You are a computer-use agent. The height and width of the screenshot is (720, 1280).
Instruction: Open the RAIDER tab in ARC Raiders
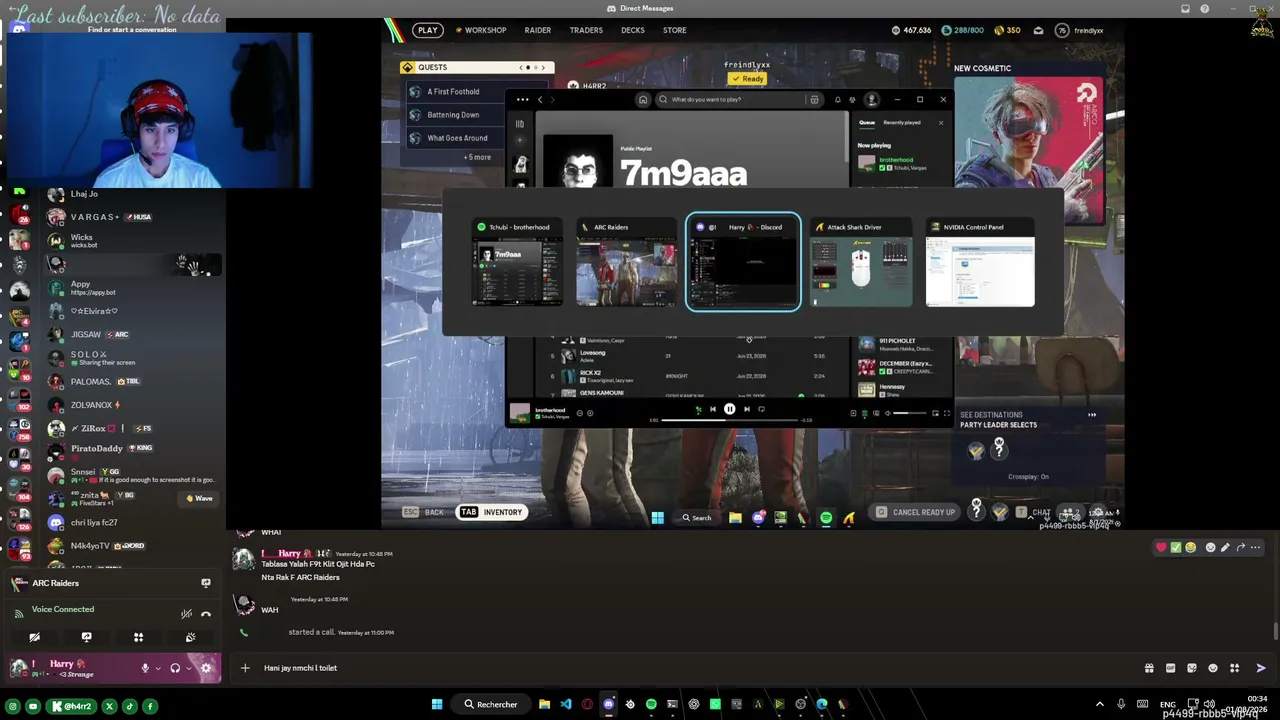tap(537, 30)
